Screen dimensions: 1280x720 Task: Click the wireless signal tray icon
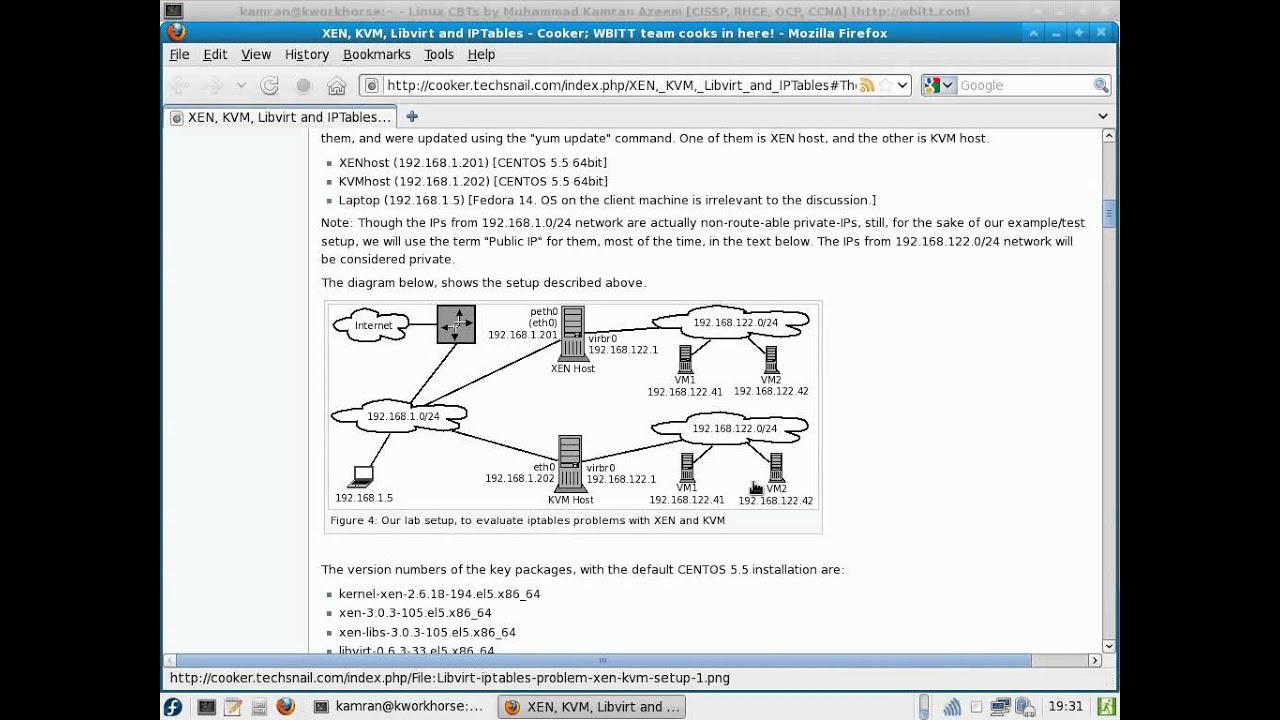(x=951, y=707)
